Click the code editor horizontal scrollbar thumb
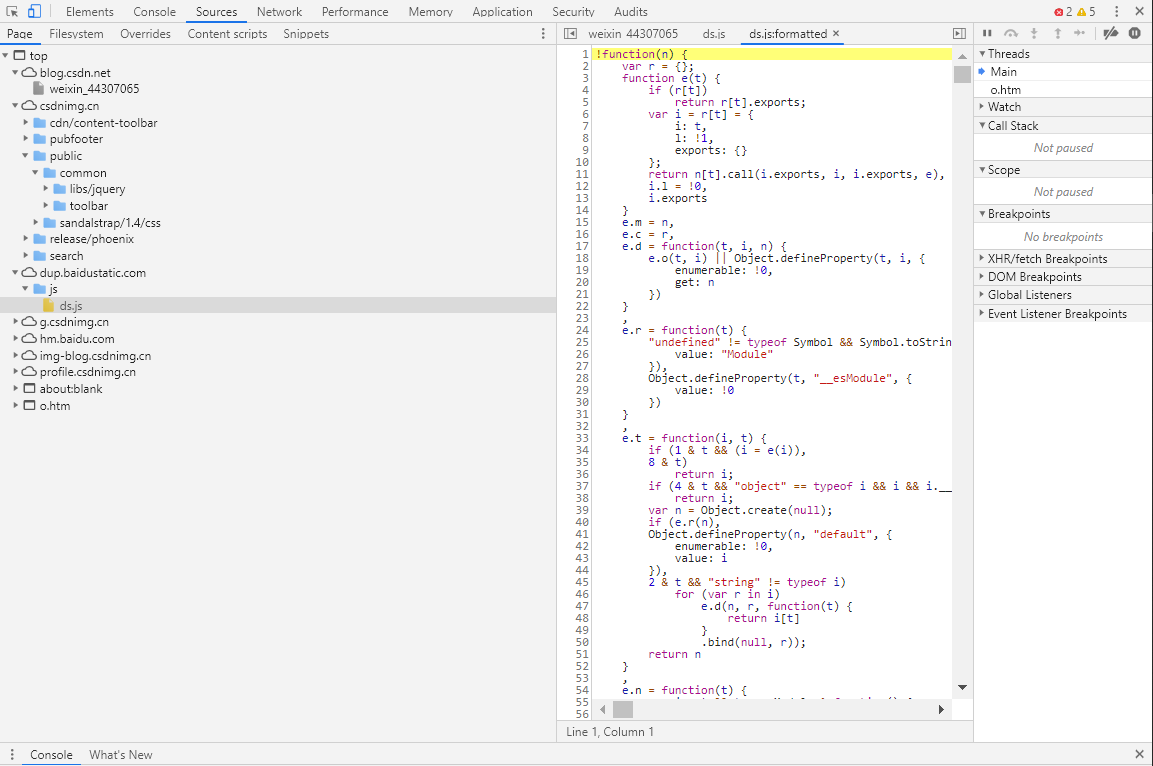The width and height of the screenshot is (1153, 766). (623, 709)
